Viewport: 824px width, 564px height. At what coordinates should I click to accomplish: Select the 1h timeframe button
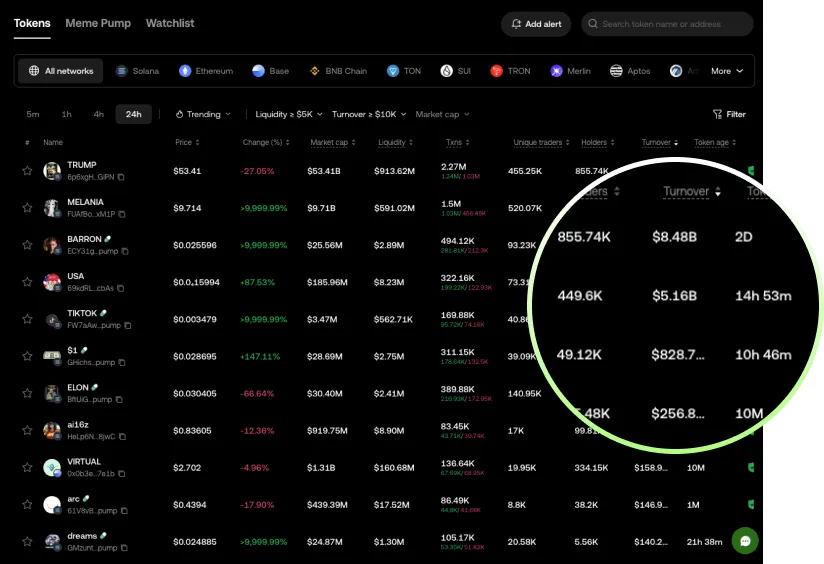click(x=66, y=114)
